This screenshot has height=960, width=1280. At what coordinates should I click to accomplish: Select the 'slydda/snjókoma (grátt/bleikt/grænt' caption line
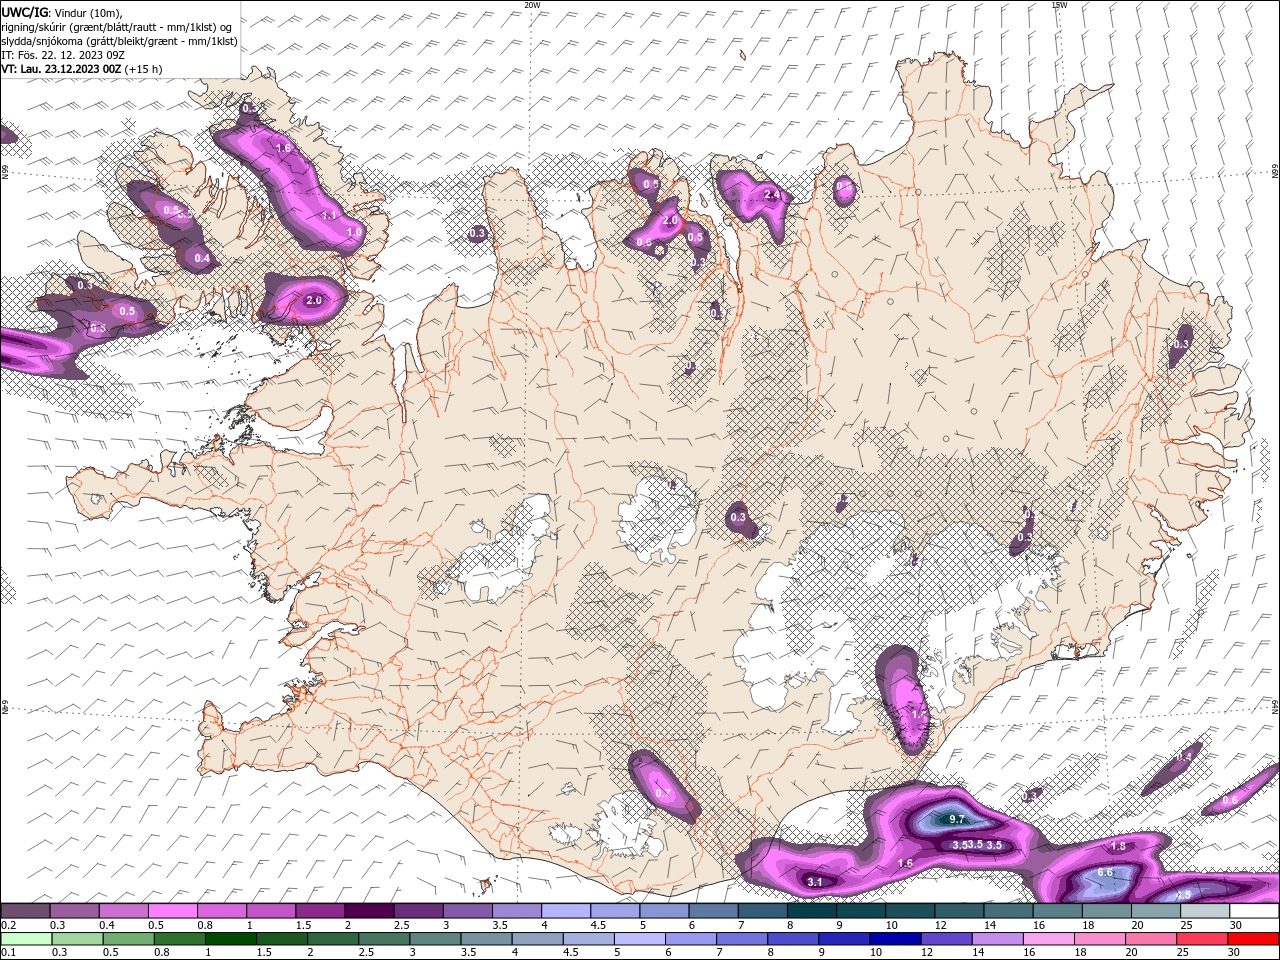tap(119, 41)
